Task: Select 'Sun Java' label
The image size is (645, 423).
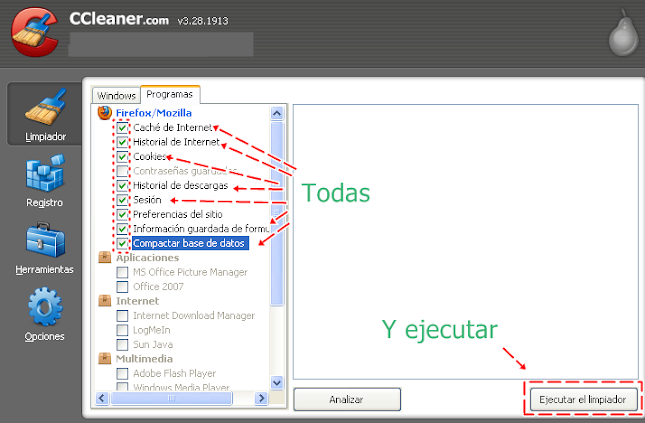Action: 153,344
